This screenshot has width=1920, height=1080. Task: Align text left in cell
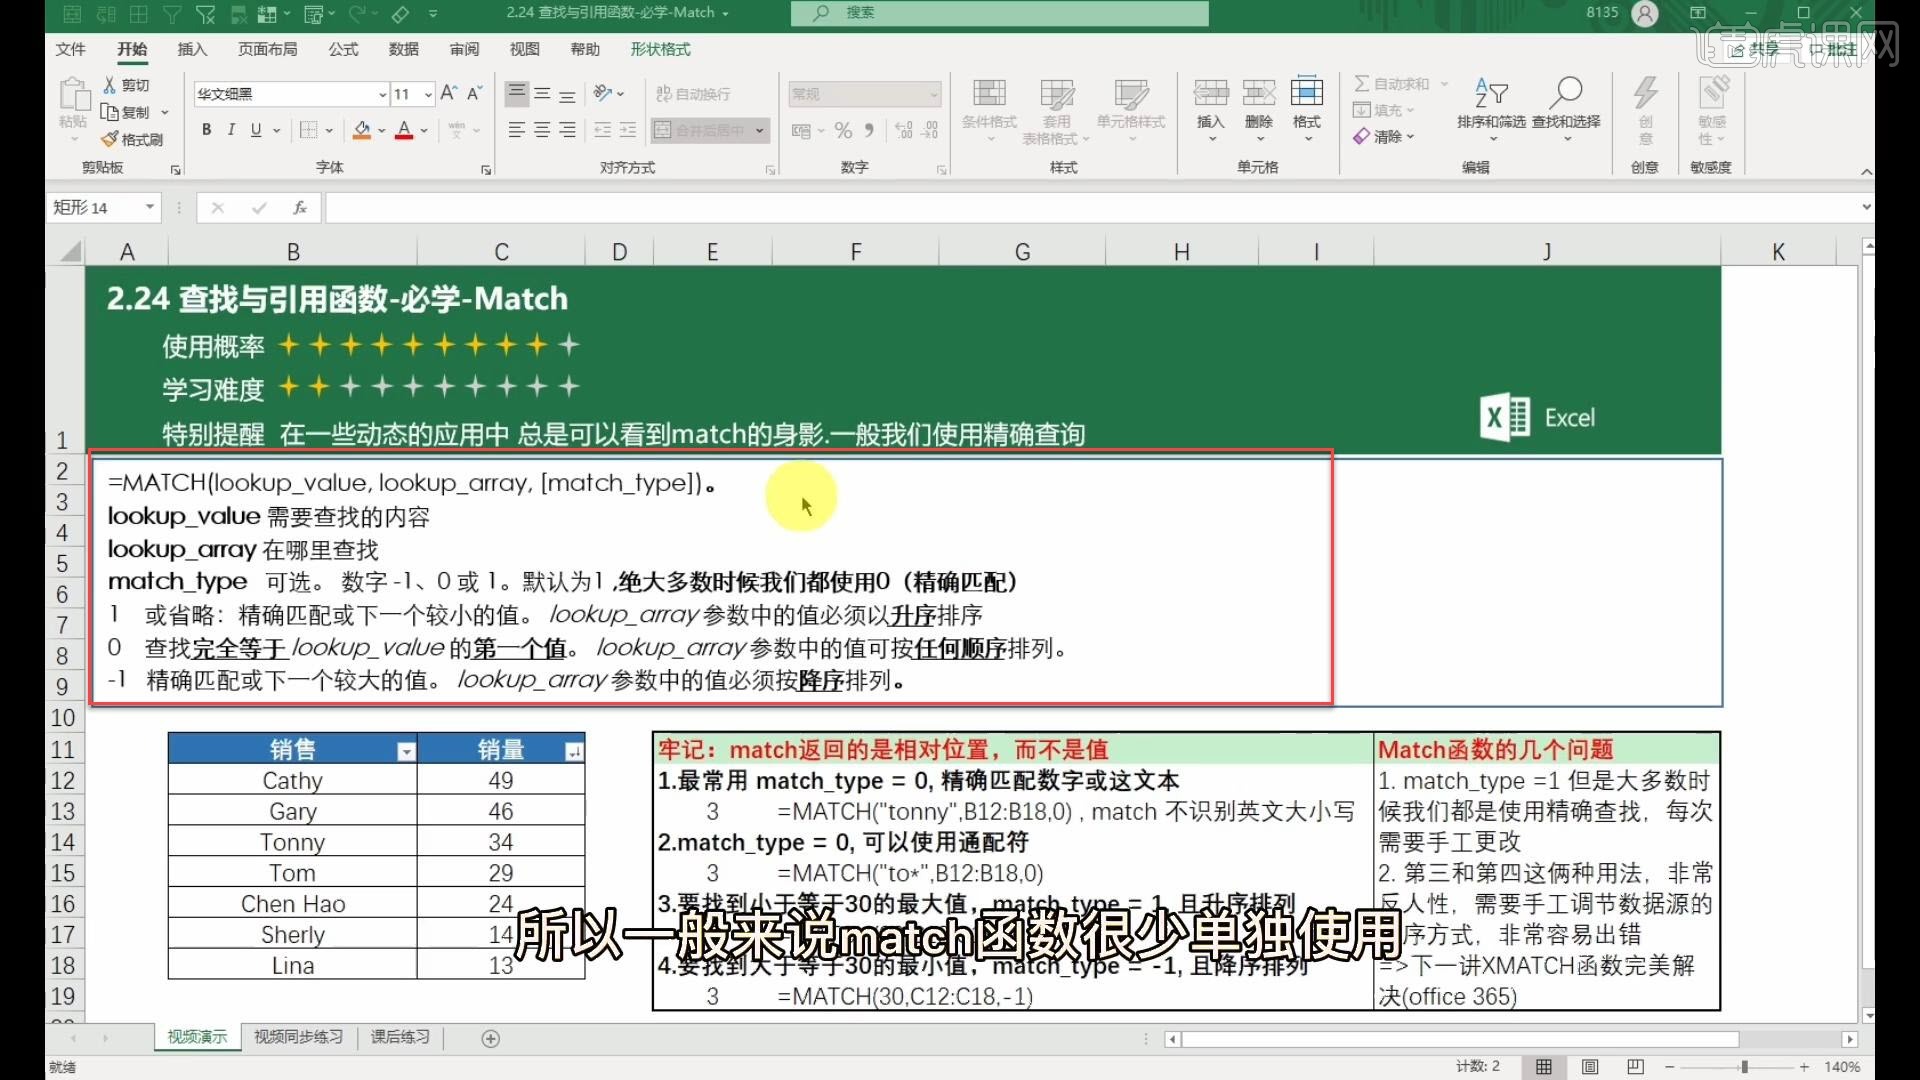click(x=517, y=130)
